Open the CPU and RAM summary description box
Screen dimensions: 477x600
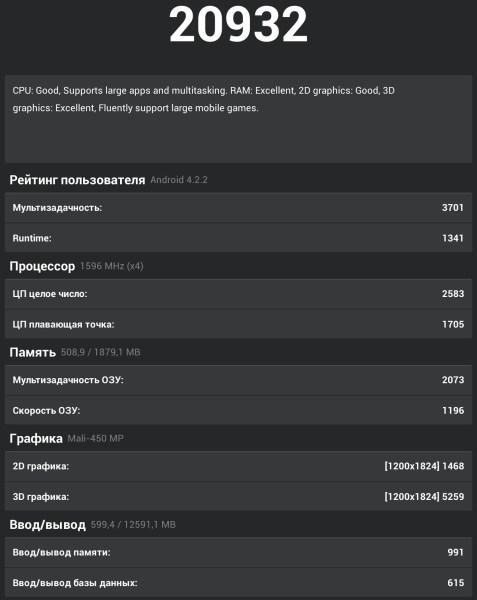tap(238, 119)
